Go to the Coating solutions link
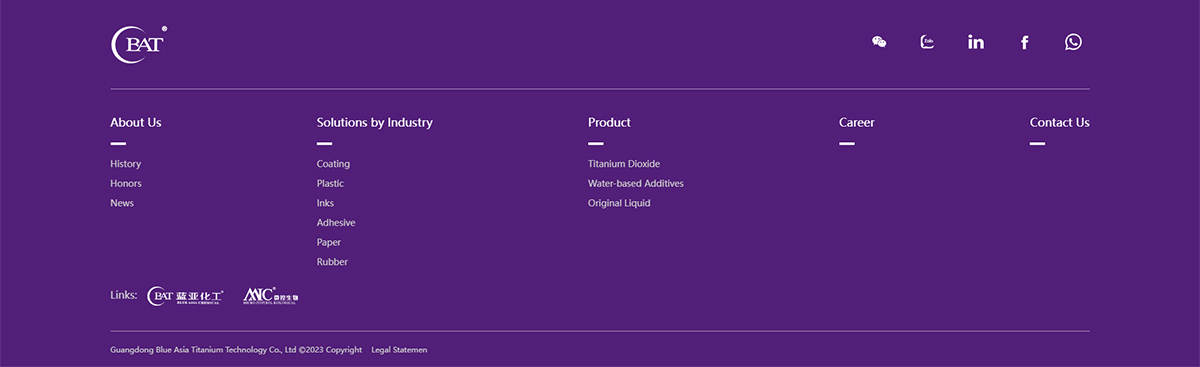The height and width of the screenshot is (367, 1200). [x=333, y=164]
